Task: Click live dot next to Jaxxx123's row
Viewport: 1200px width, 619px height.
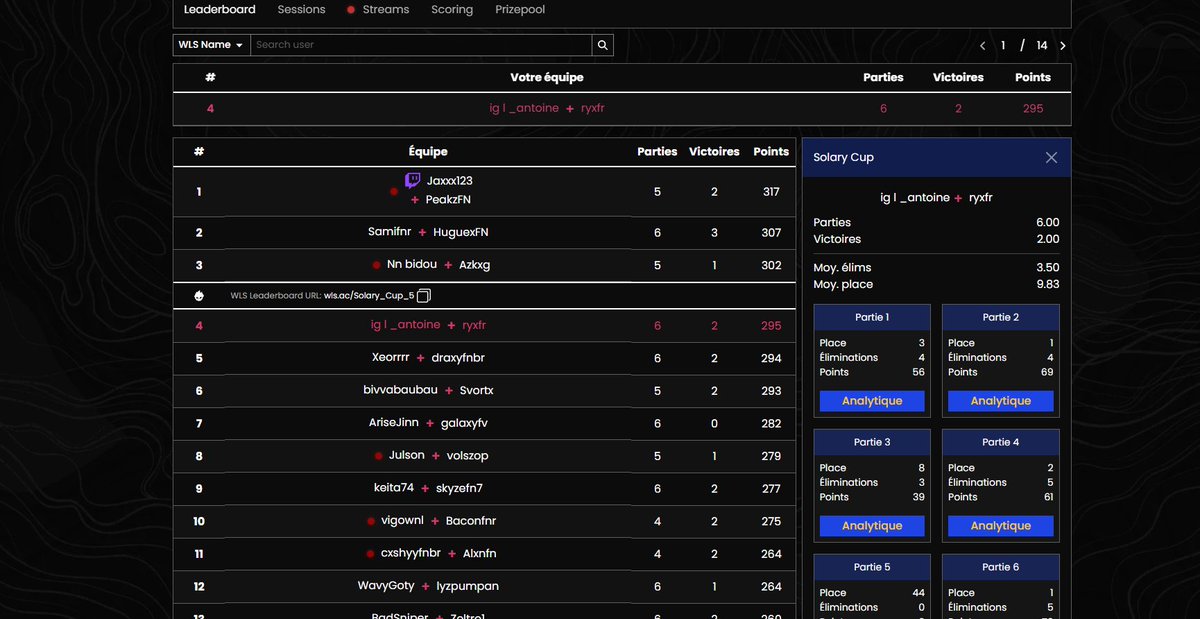Action: (394, 190)
